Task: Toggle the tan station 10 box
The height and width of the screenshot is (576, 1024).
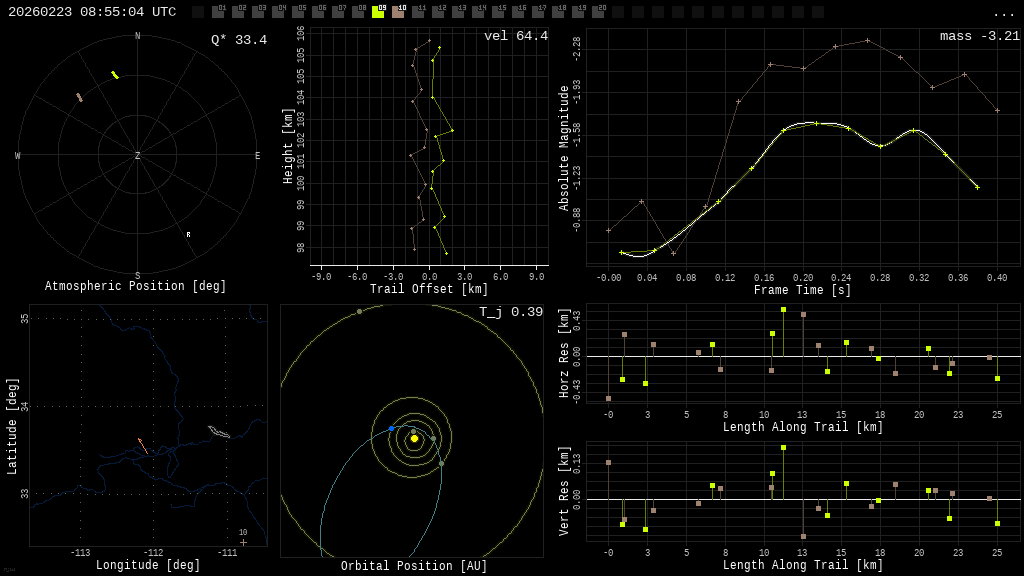Action: [398, 12]
